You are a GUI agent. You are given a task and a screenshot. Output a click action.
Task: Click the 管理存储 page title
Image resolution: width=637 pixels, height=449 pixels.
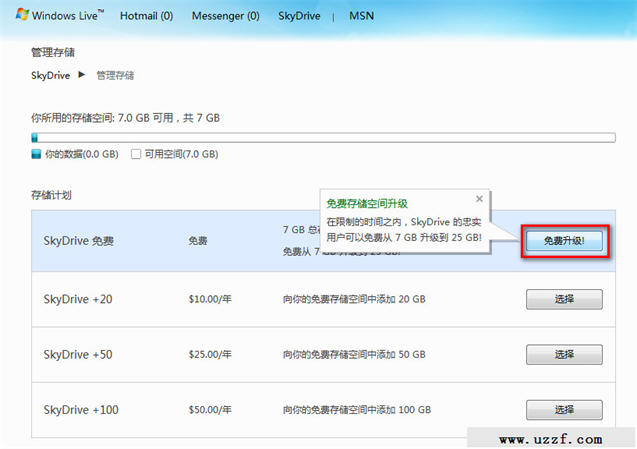coord(53,52)
